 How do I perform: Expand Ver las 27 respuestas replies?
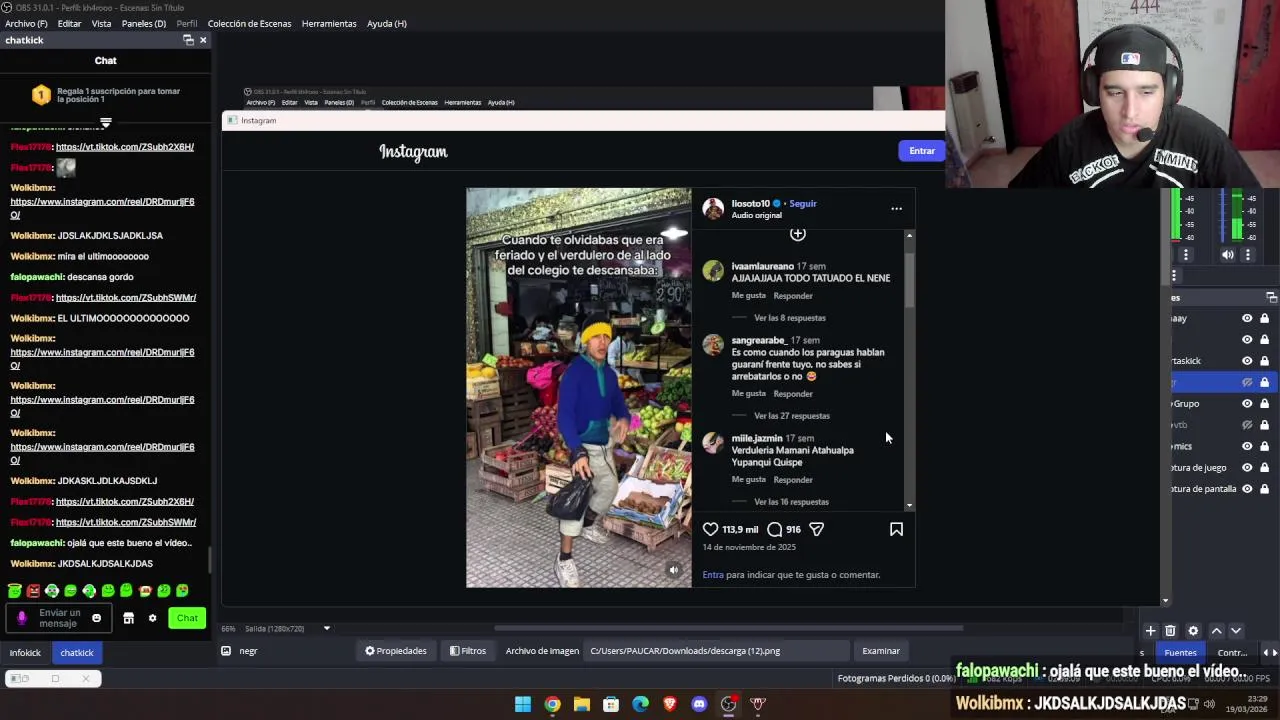pyautogui.click(x=792, y=416)
